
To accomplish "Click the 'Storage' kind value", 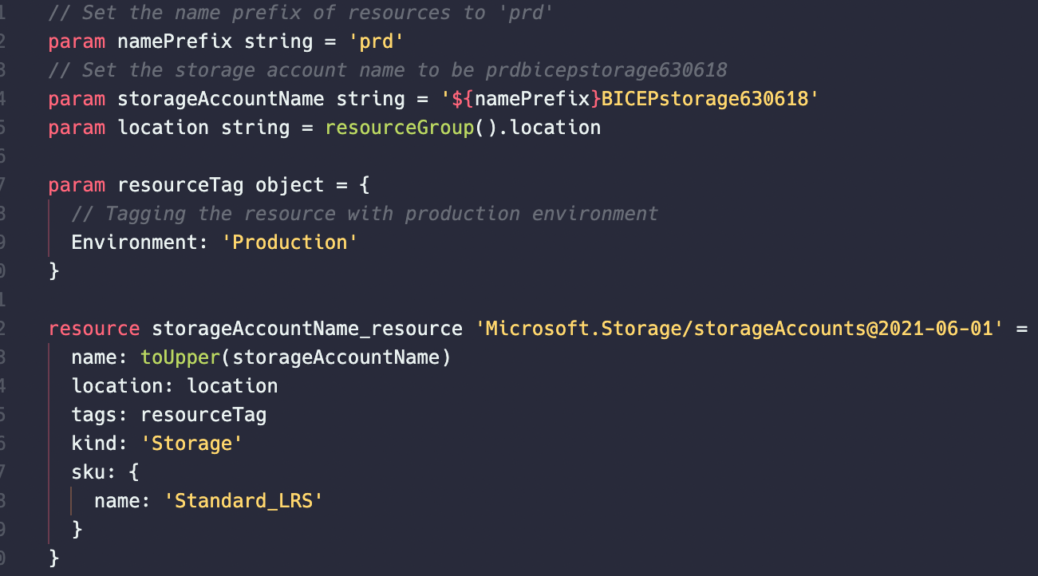I will click(x=191, y=444).
